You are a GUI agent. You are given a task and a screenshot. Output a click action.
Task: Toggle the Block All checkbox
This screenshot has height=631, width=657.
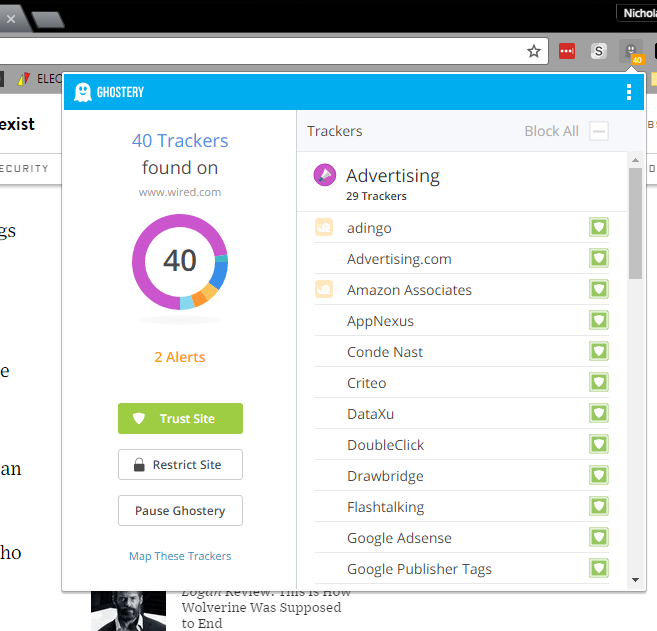point(599,131)
